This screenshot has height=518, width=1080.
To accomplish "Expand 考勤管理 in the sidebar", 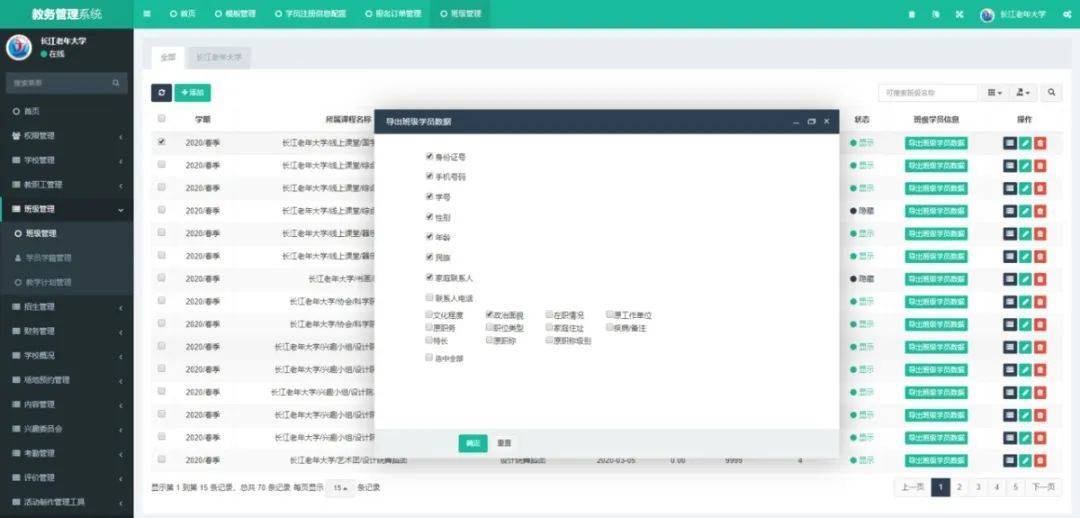I will (67, 453).
